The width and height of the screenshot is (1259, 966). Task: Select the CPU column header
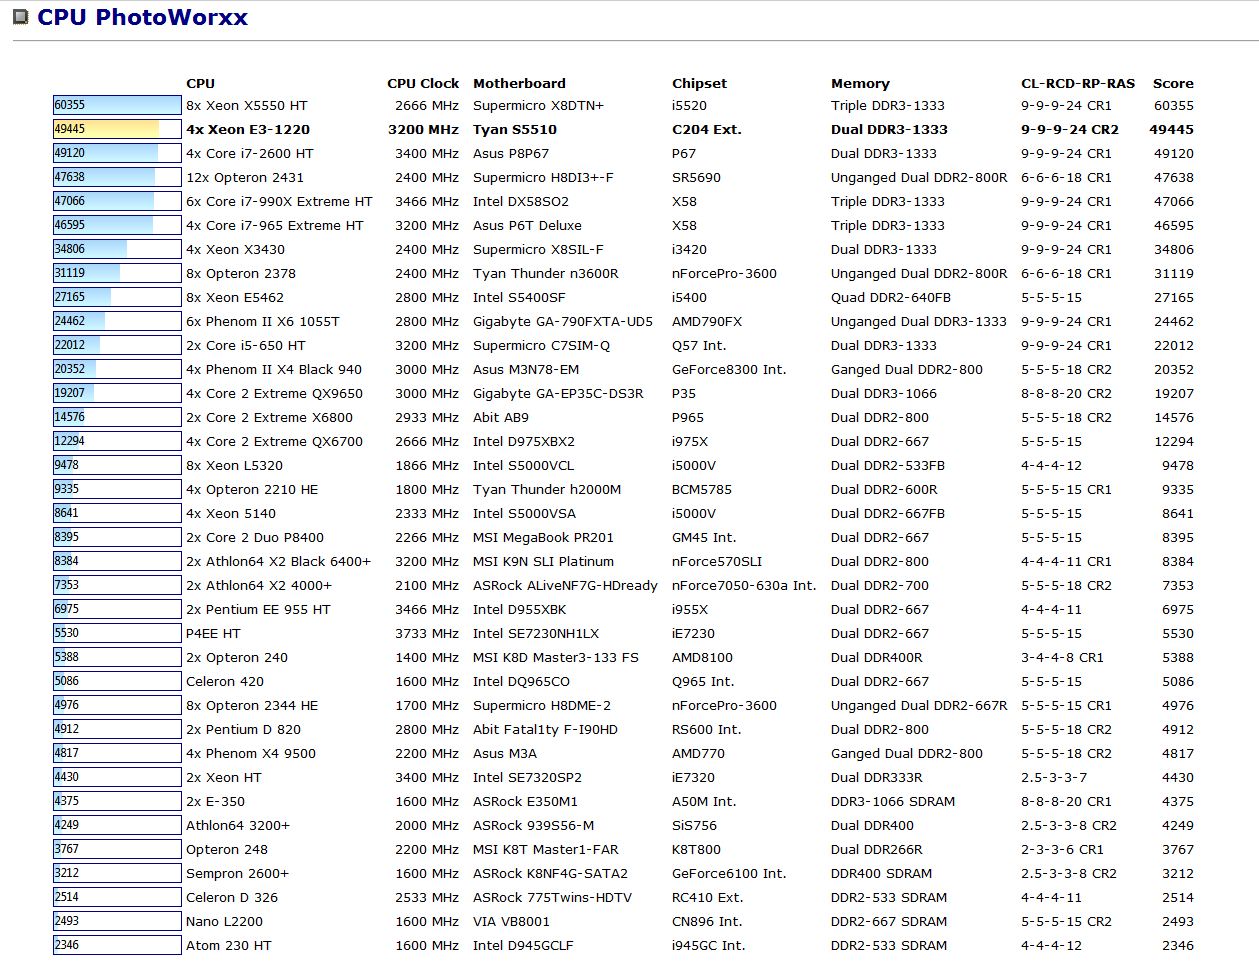tap(200, 83)
